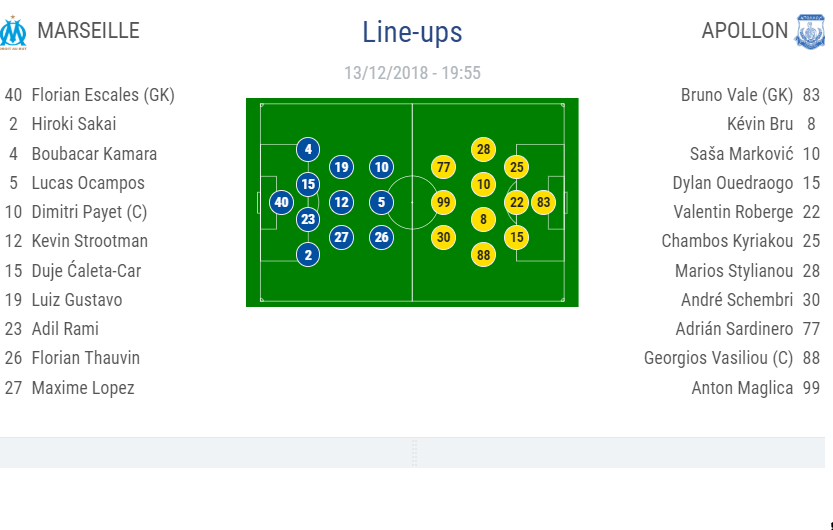Click the dotted drag handle on grey bar
The width and height of the screenshot is (833, 530).
[415, 453]
